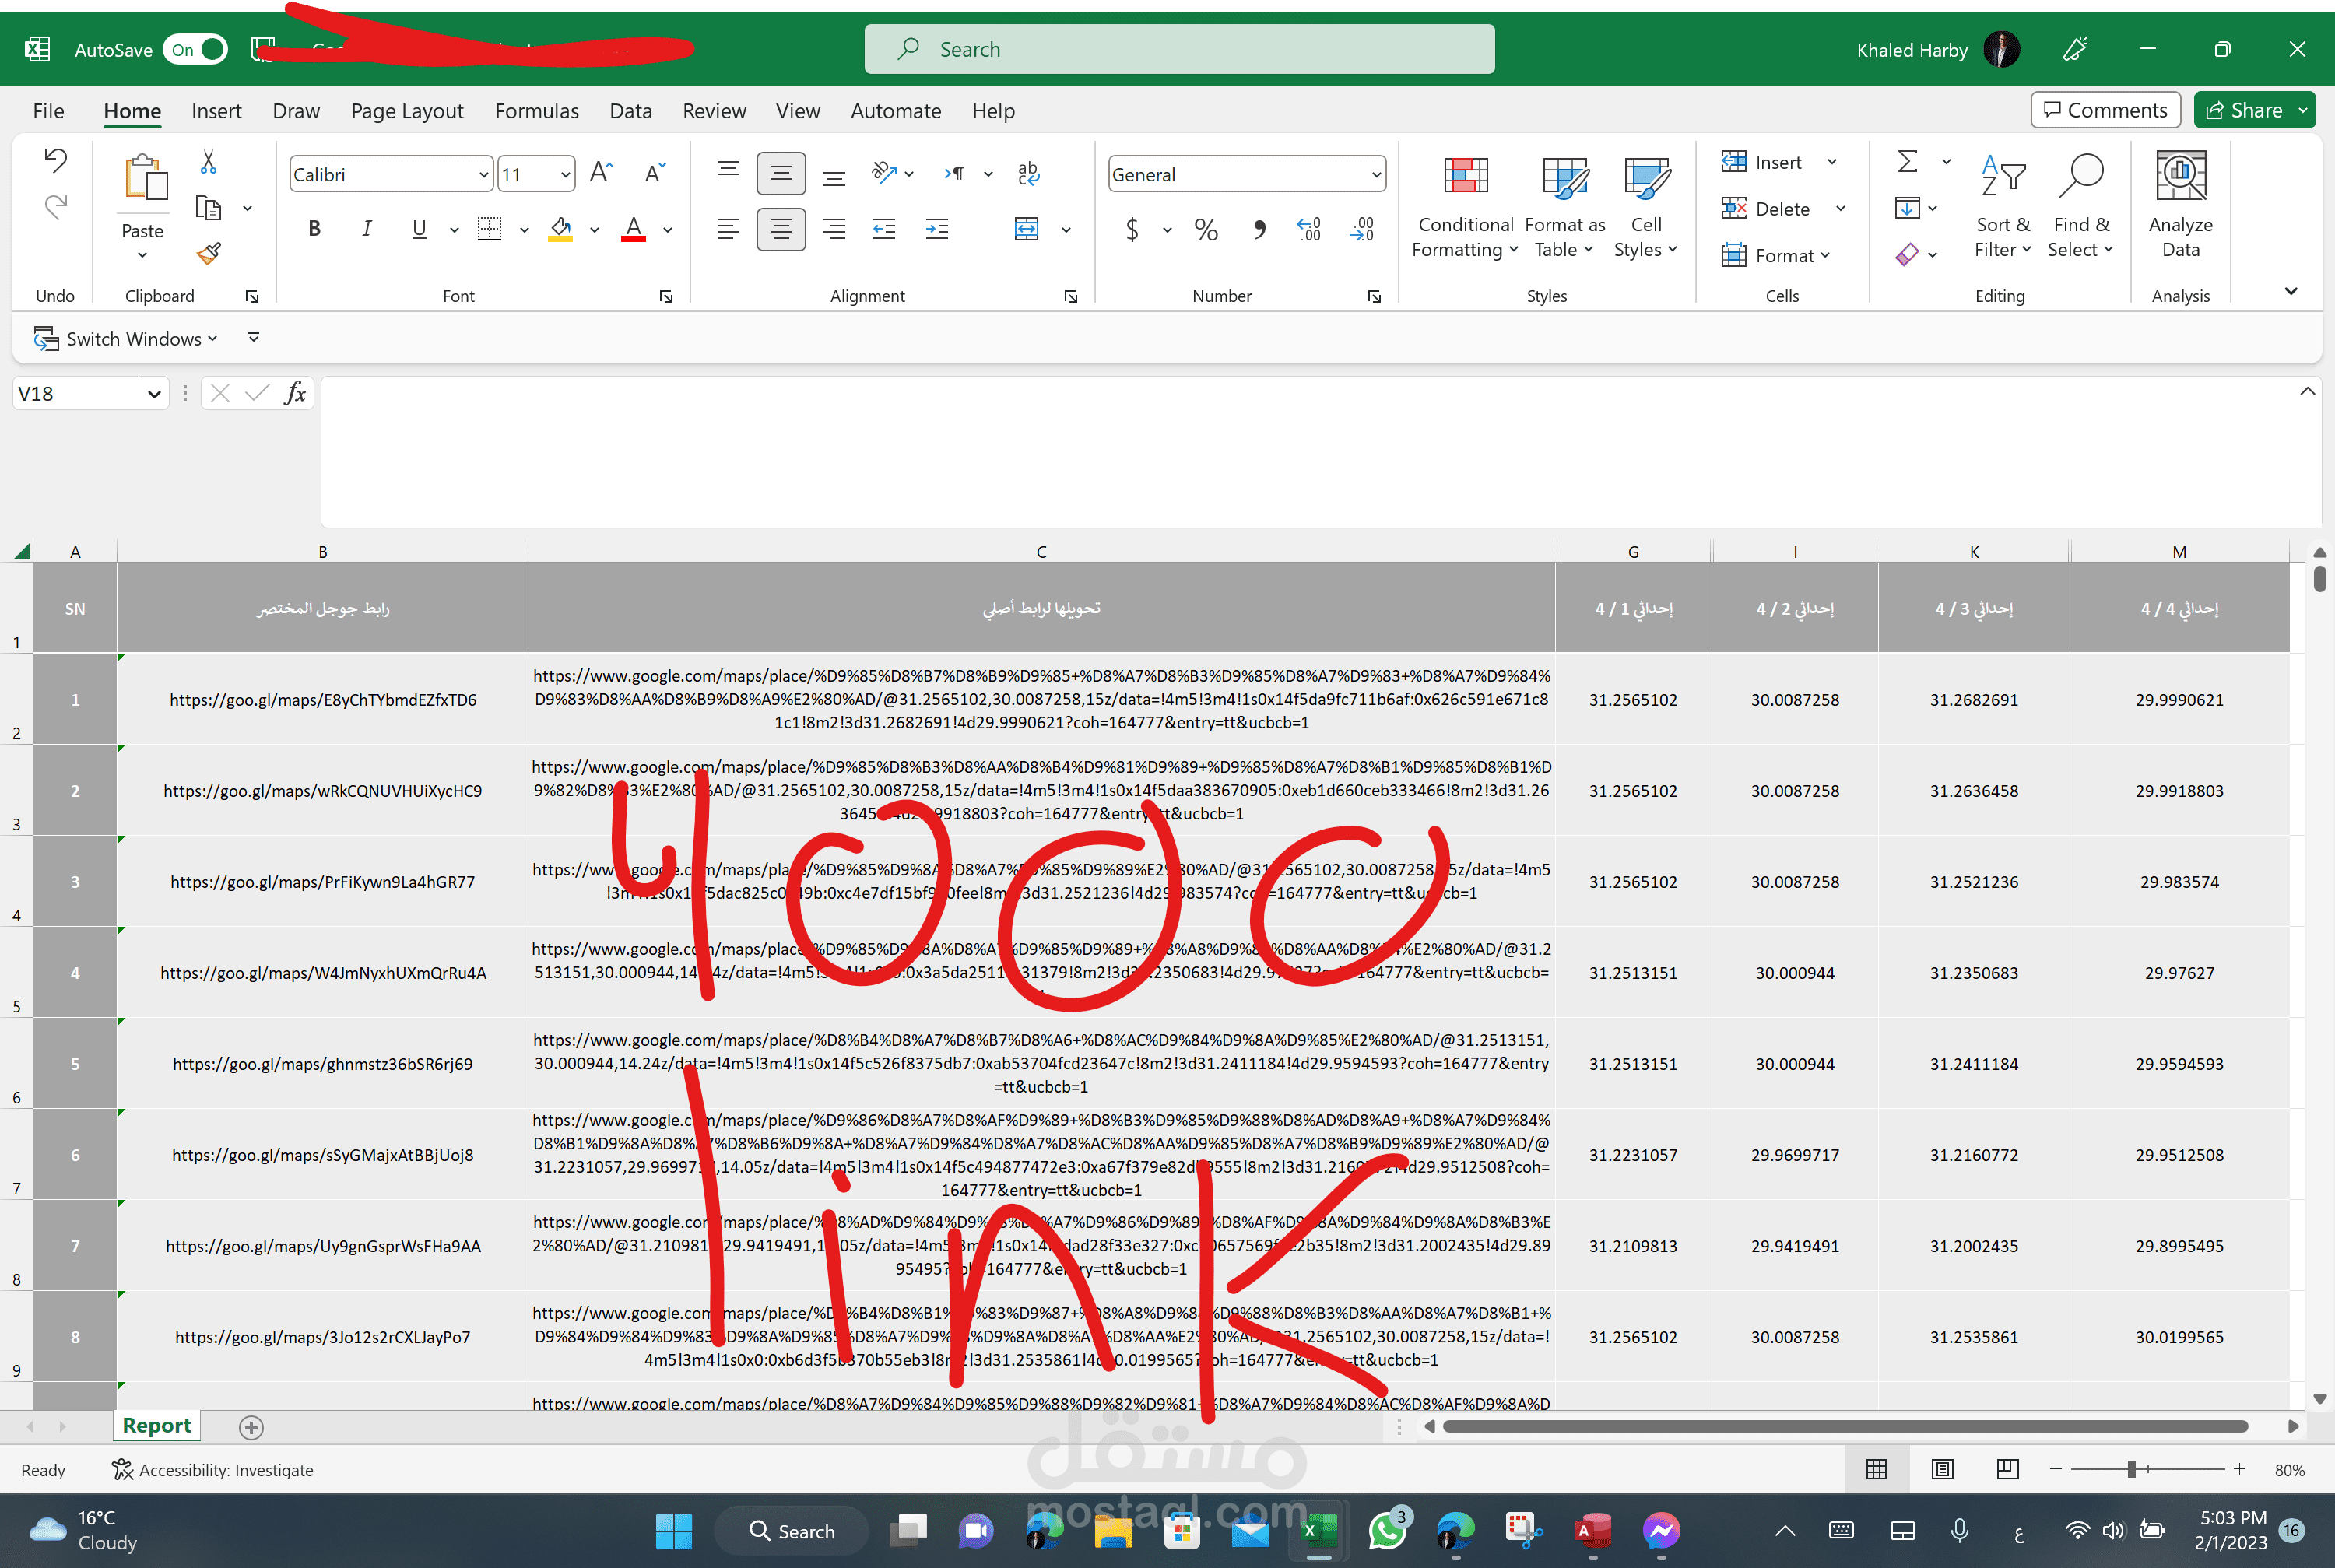Image resolution: width=2335 pixels, height=1568 pixels.
Task: Expand the font name Calibri dropdown
Action: coord(483,175)
